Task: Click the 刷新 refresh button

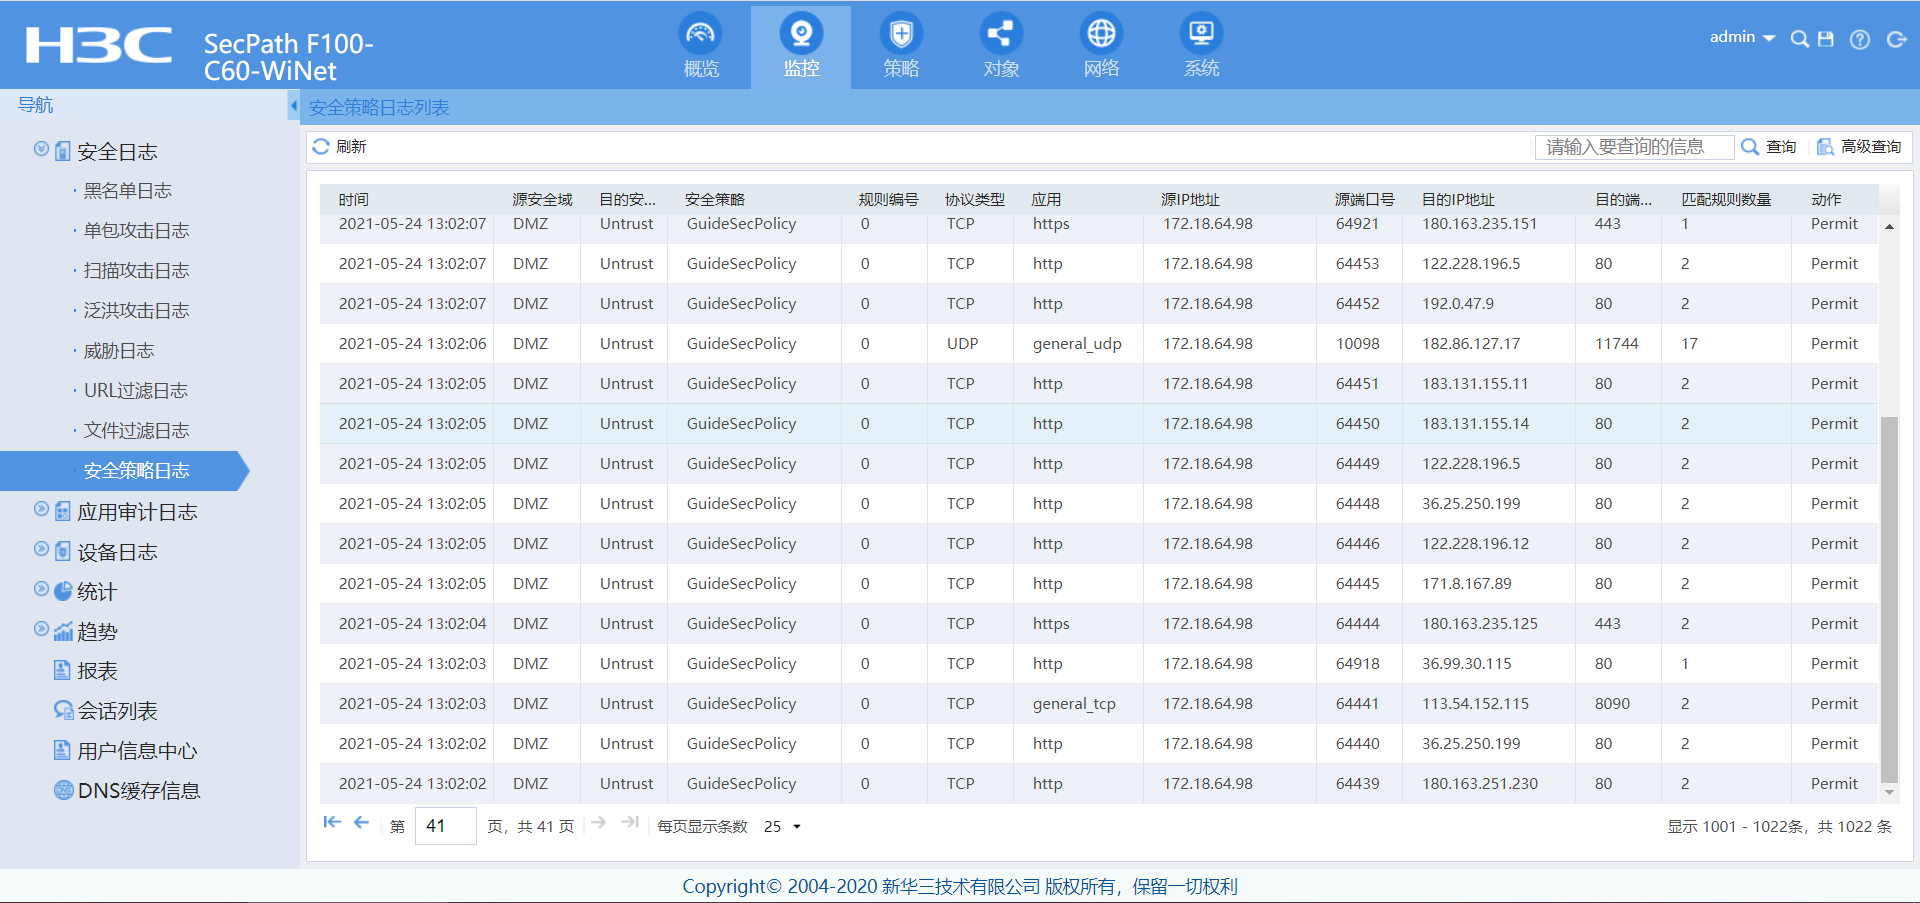Action: click(340, 147)
